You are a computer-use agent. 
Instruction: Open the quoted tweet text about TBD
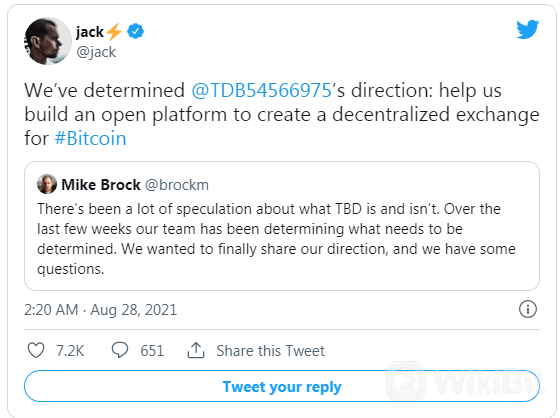(276, 239)
